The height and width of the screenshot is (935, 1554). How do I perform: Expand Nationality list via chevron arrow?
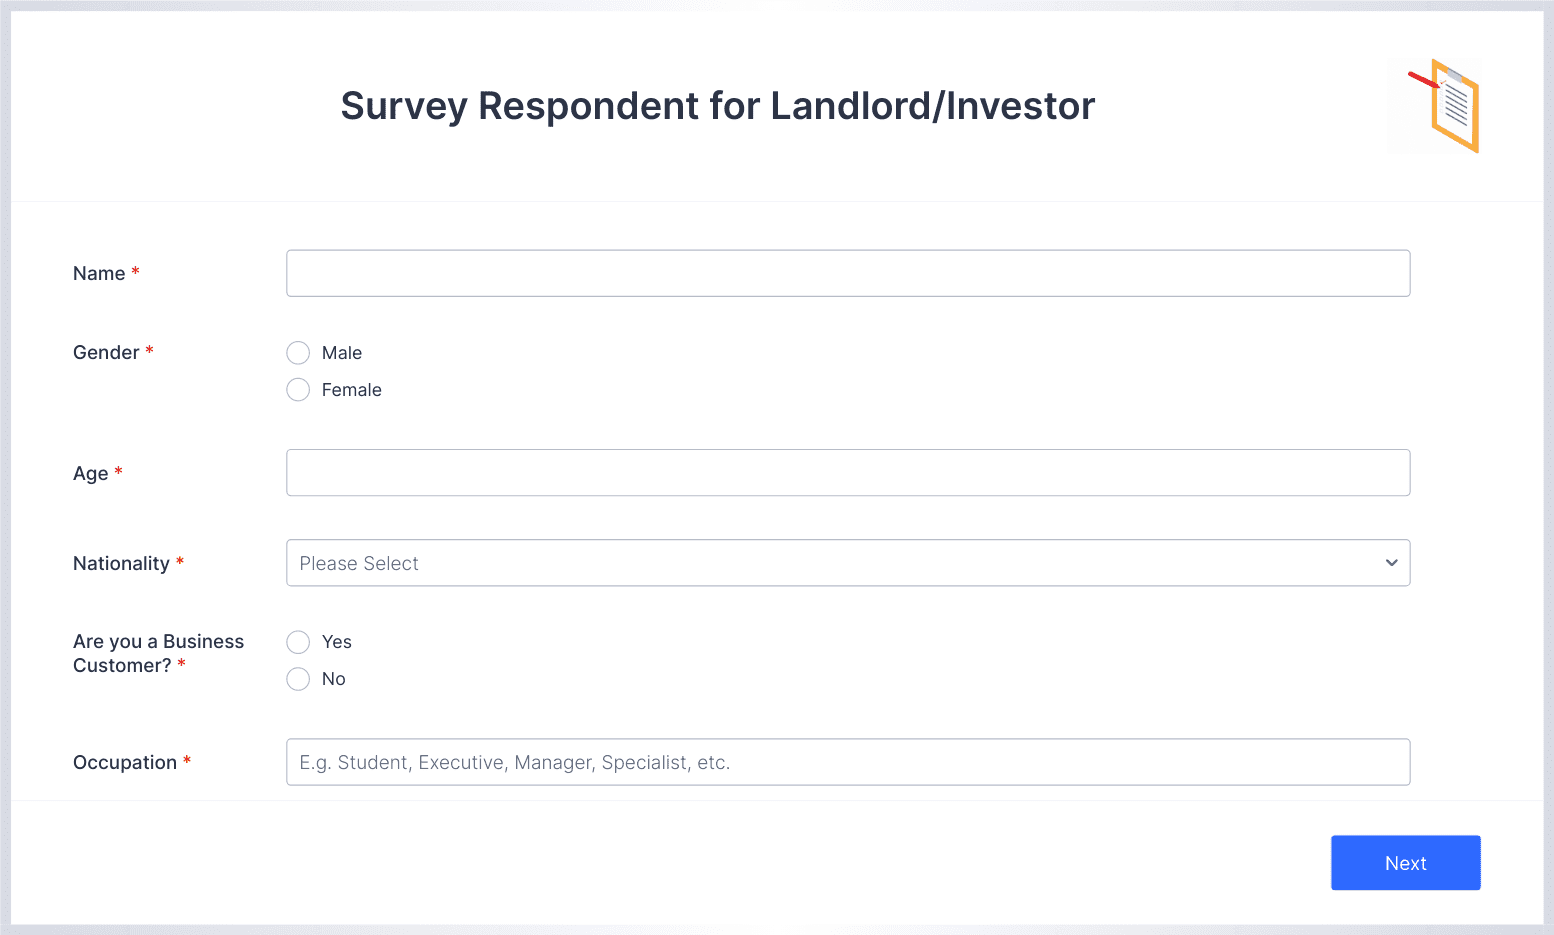(1391, 563)
